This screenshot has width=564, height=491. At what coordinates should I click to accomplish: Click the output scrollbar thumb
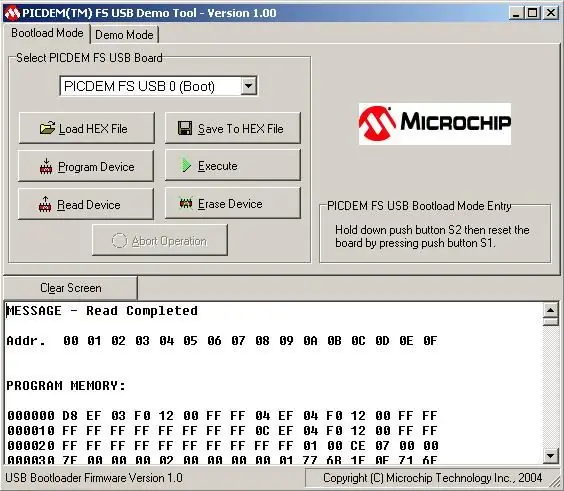[551, 321]
